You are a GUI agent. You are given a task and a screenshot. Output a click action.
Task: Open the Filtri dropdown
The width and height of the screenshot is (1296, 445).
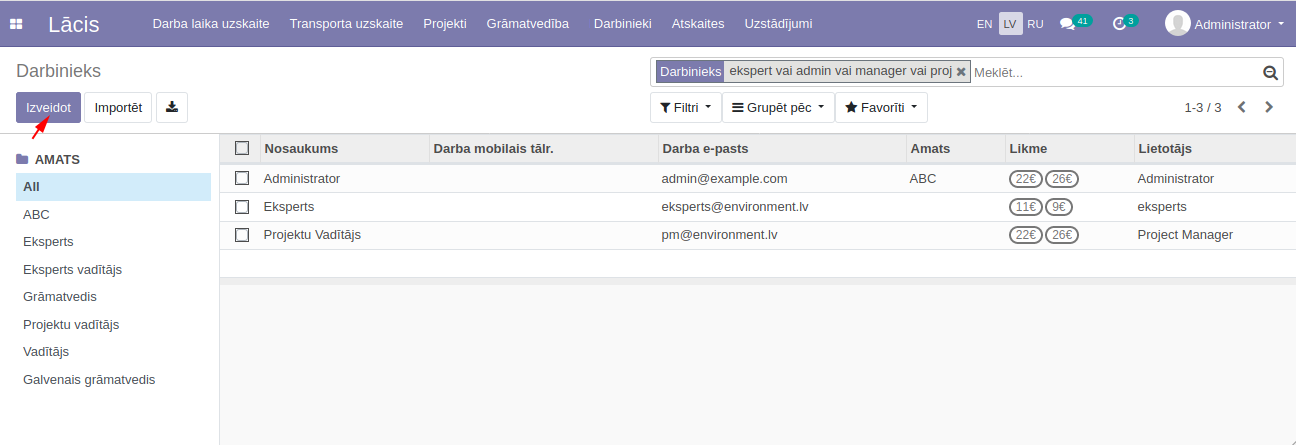pyautogui.click(x=685, y=107)
